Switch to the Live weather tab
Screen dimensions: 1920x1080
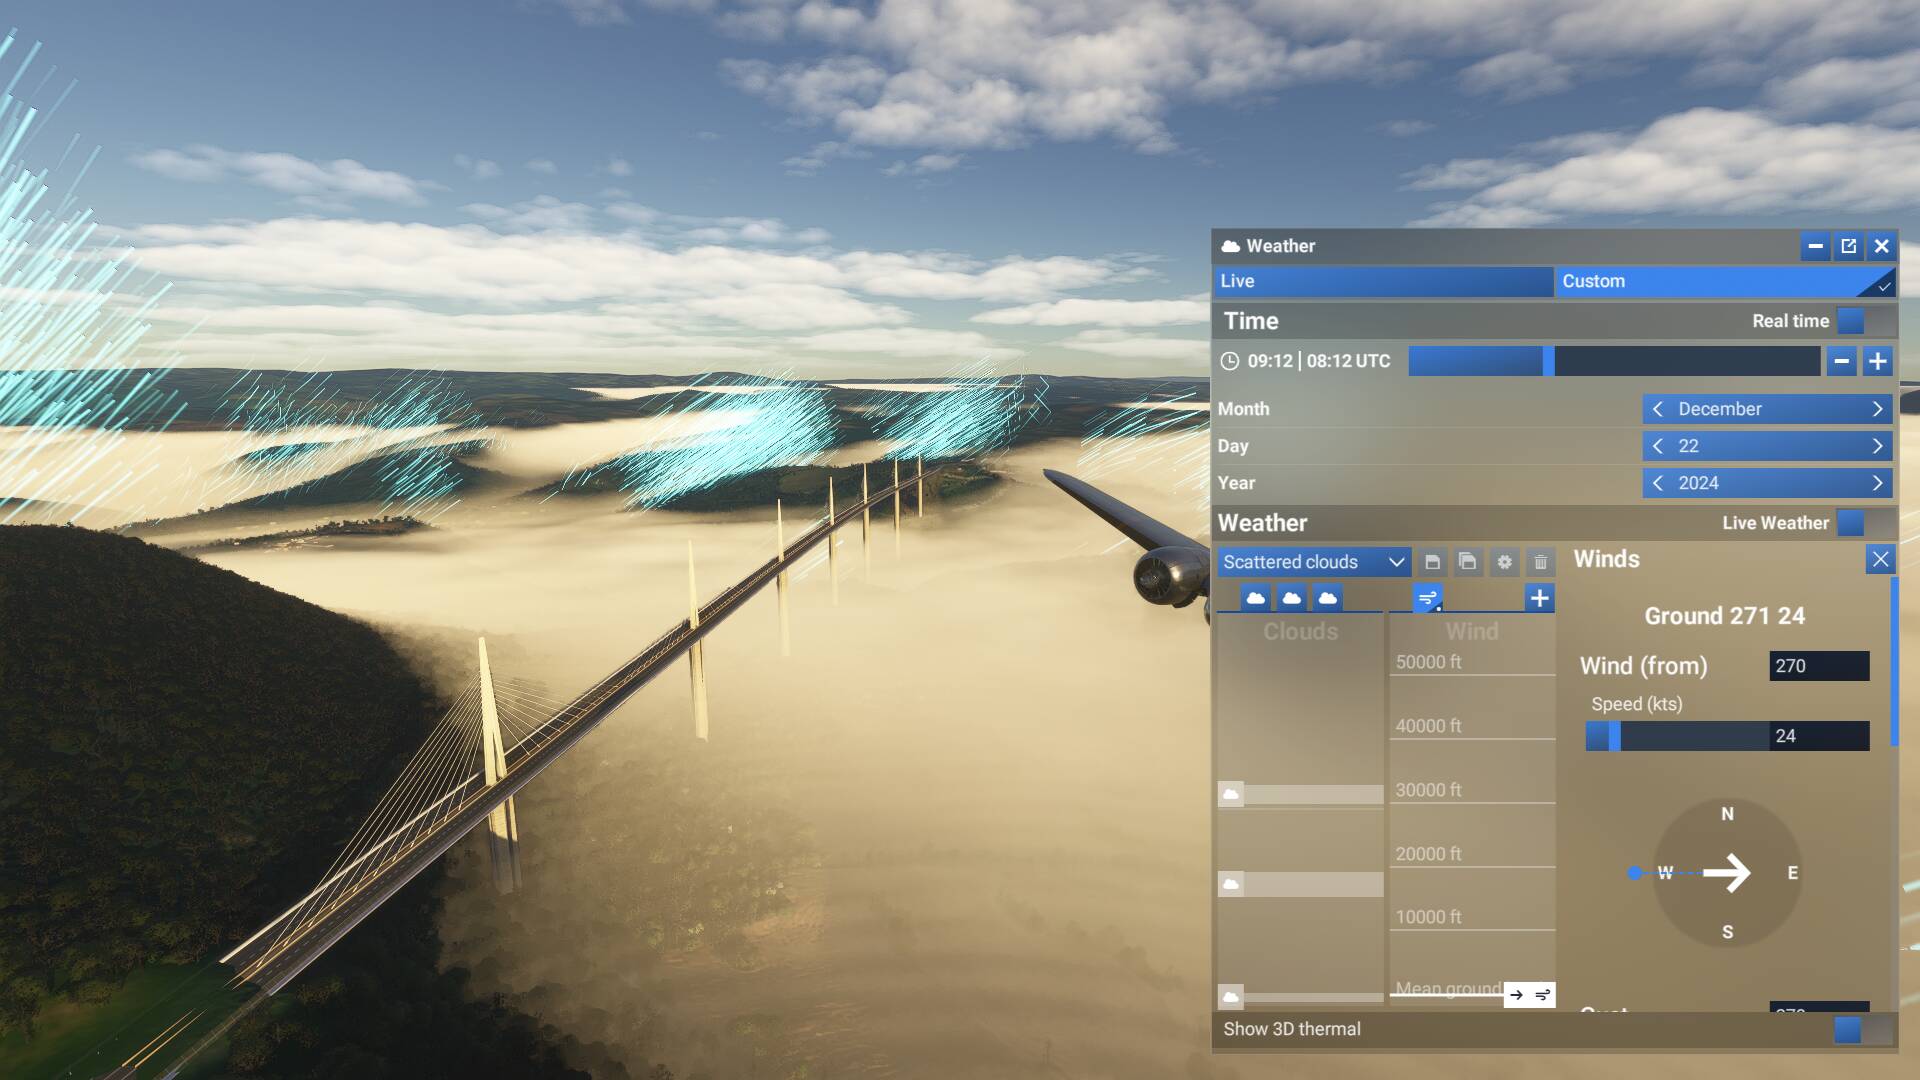[x=1383, y=281]
